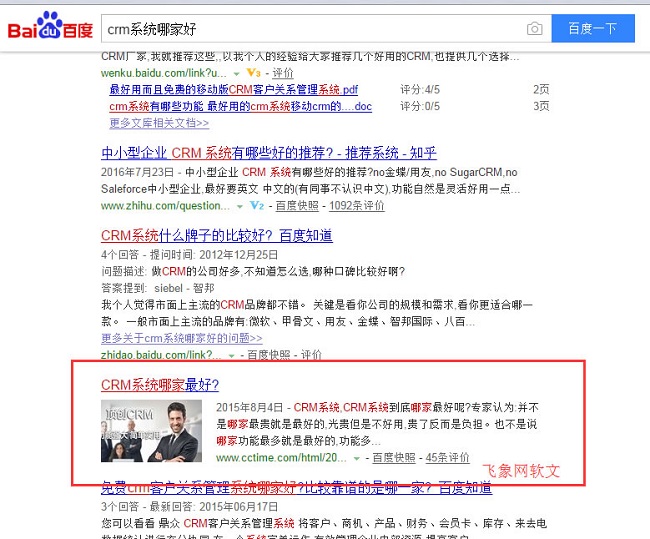The height and width of the screenshot is (539, 650).
Task: Click the 顶创CRM businessman thumbnail
Action: click(x=151, y=431)
